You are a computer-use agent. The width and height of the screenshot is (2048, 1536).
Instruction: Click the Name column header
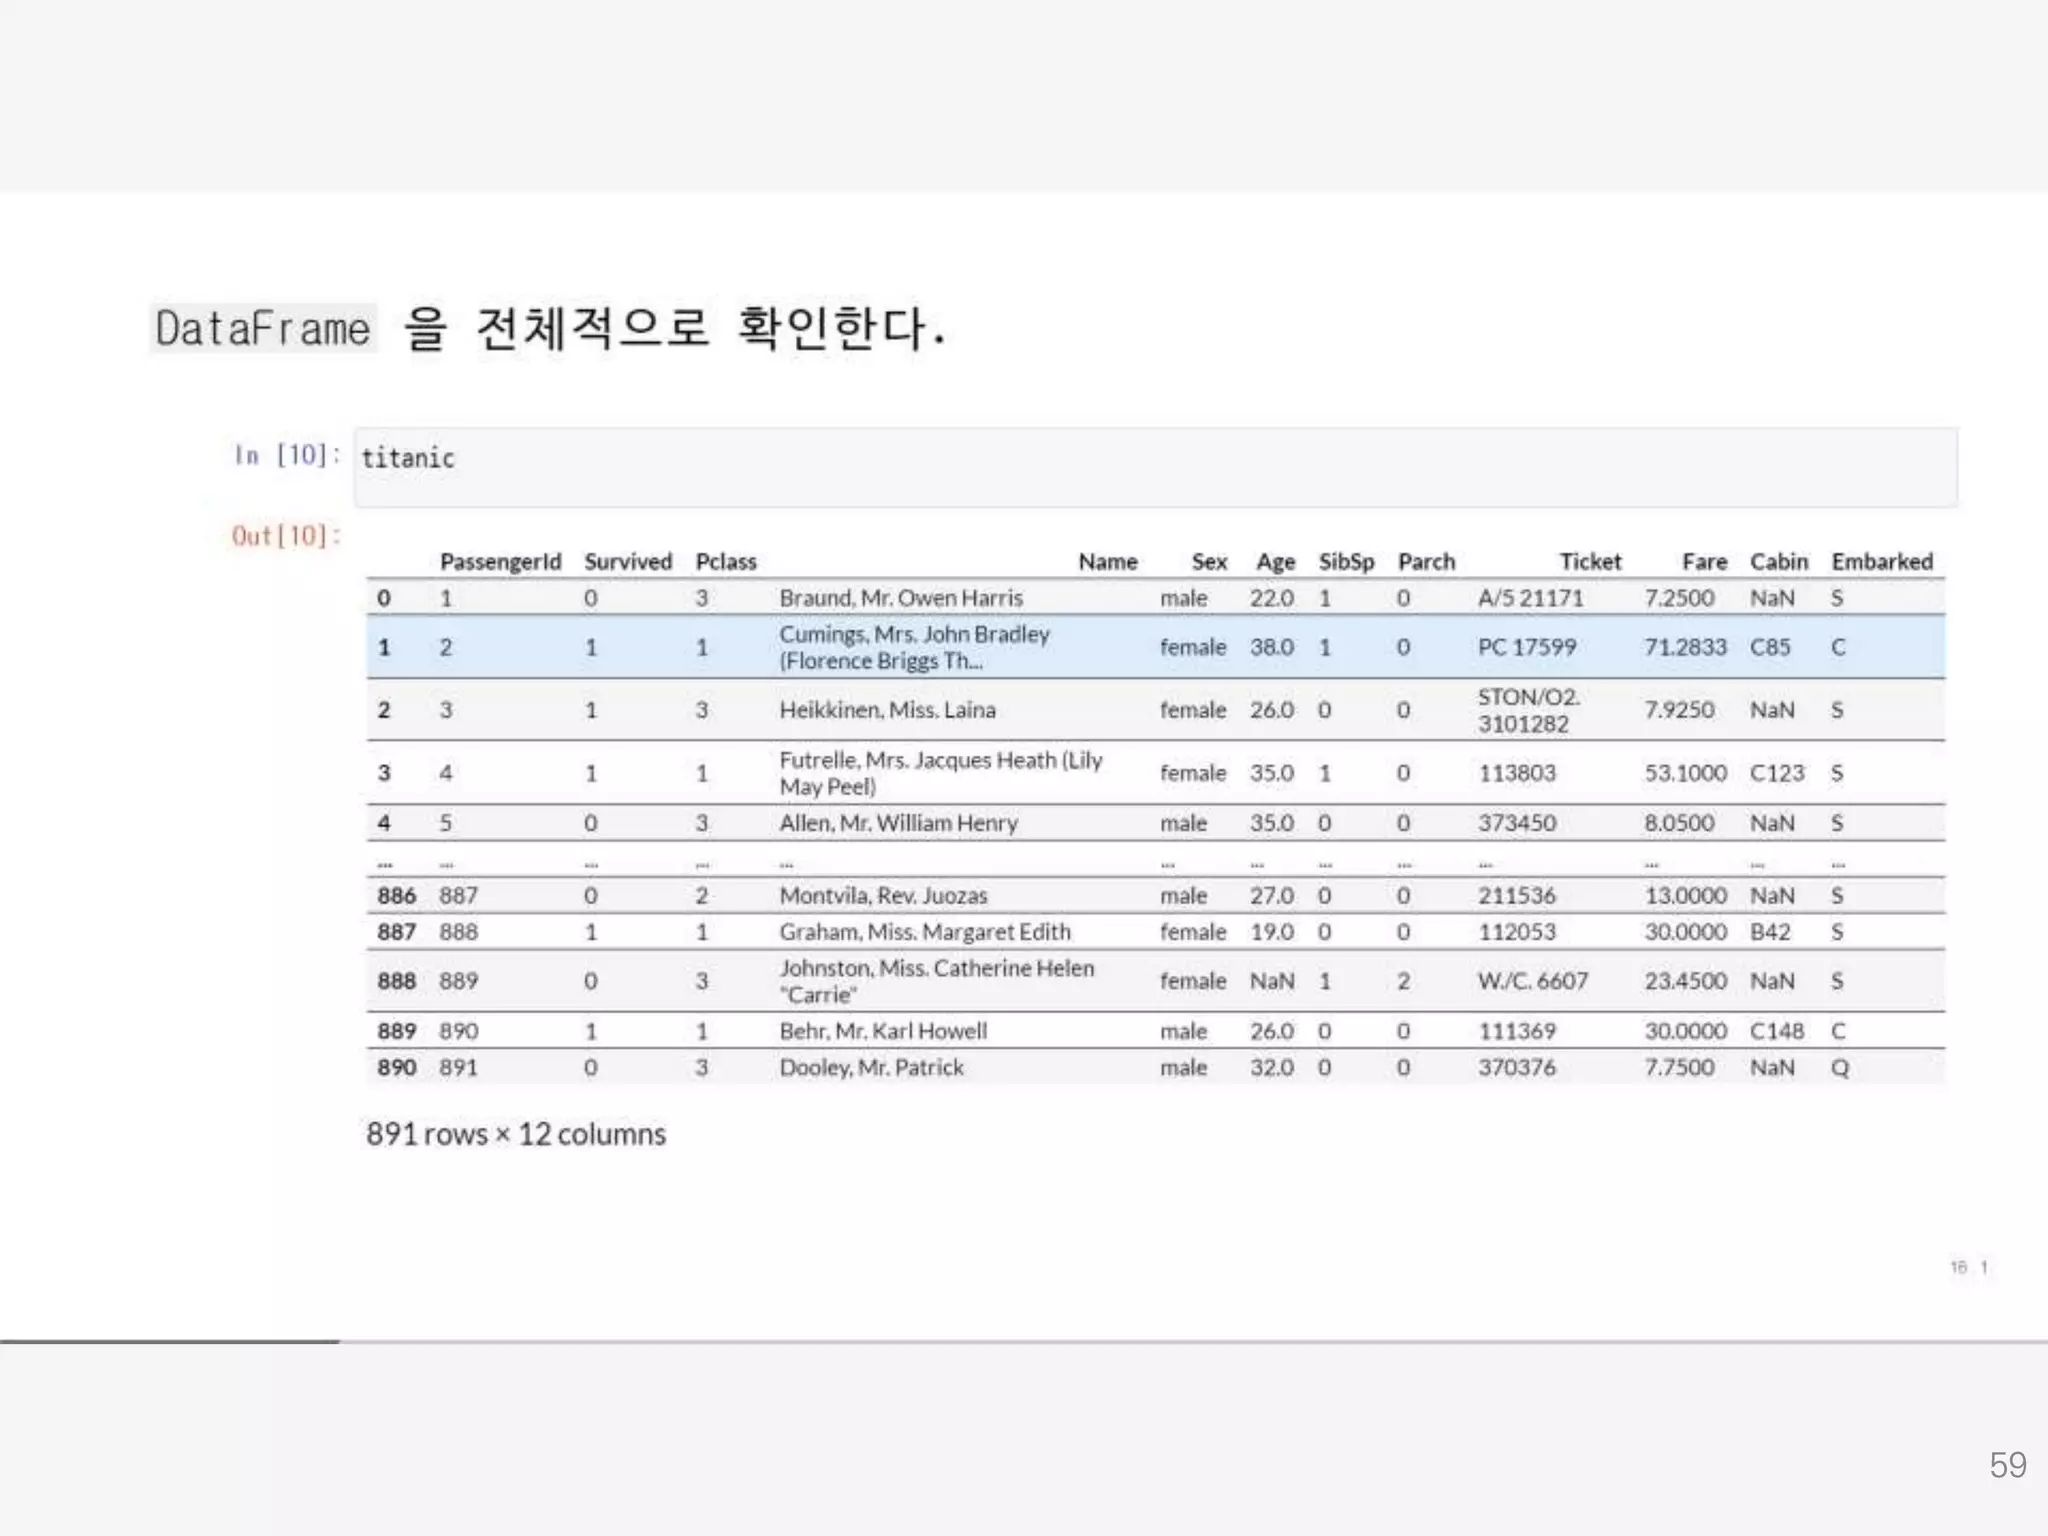tap(1107, 562)
